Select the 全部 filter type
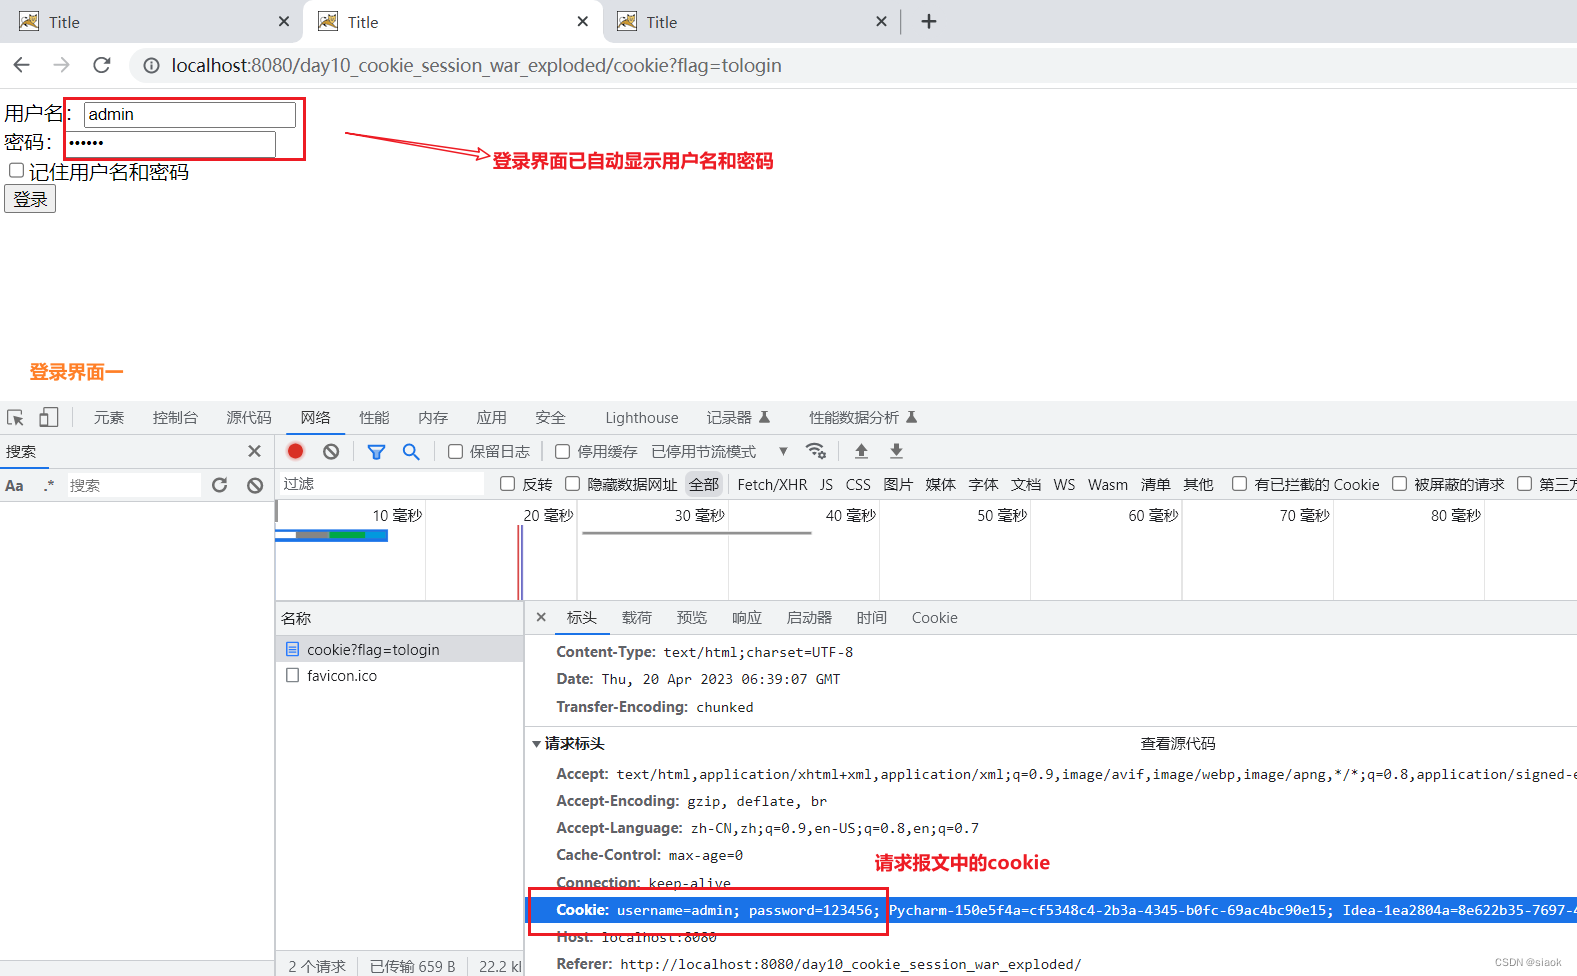1577x976 pixels. click(x=703, y=484)
